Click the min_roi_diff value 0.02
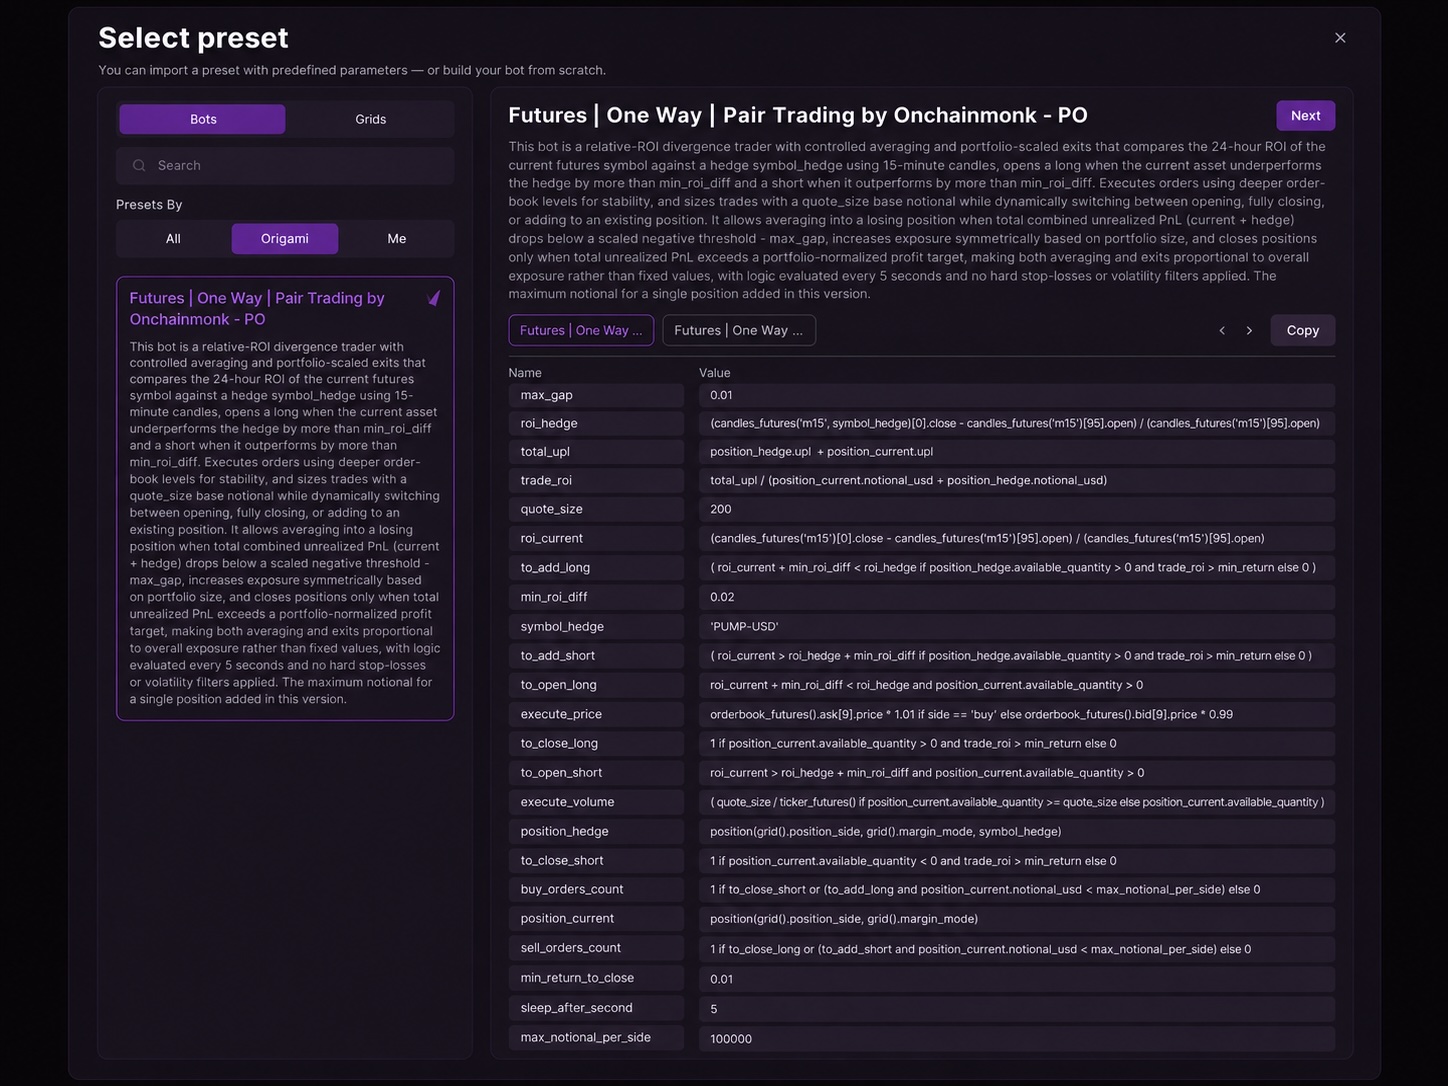1448x1086 pixels. point(1017,597)
